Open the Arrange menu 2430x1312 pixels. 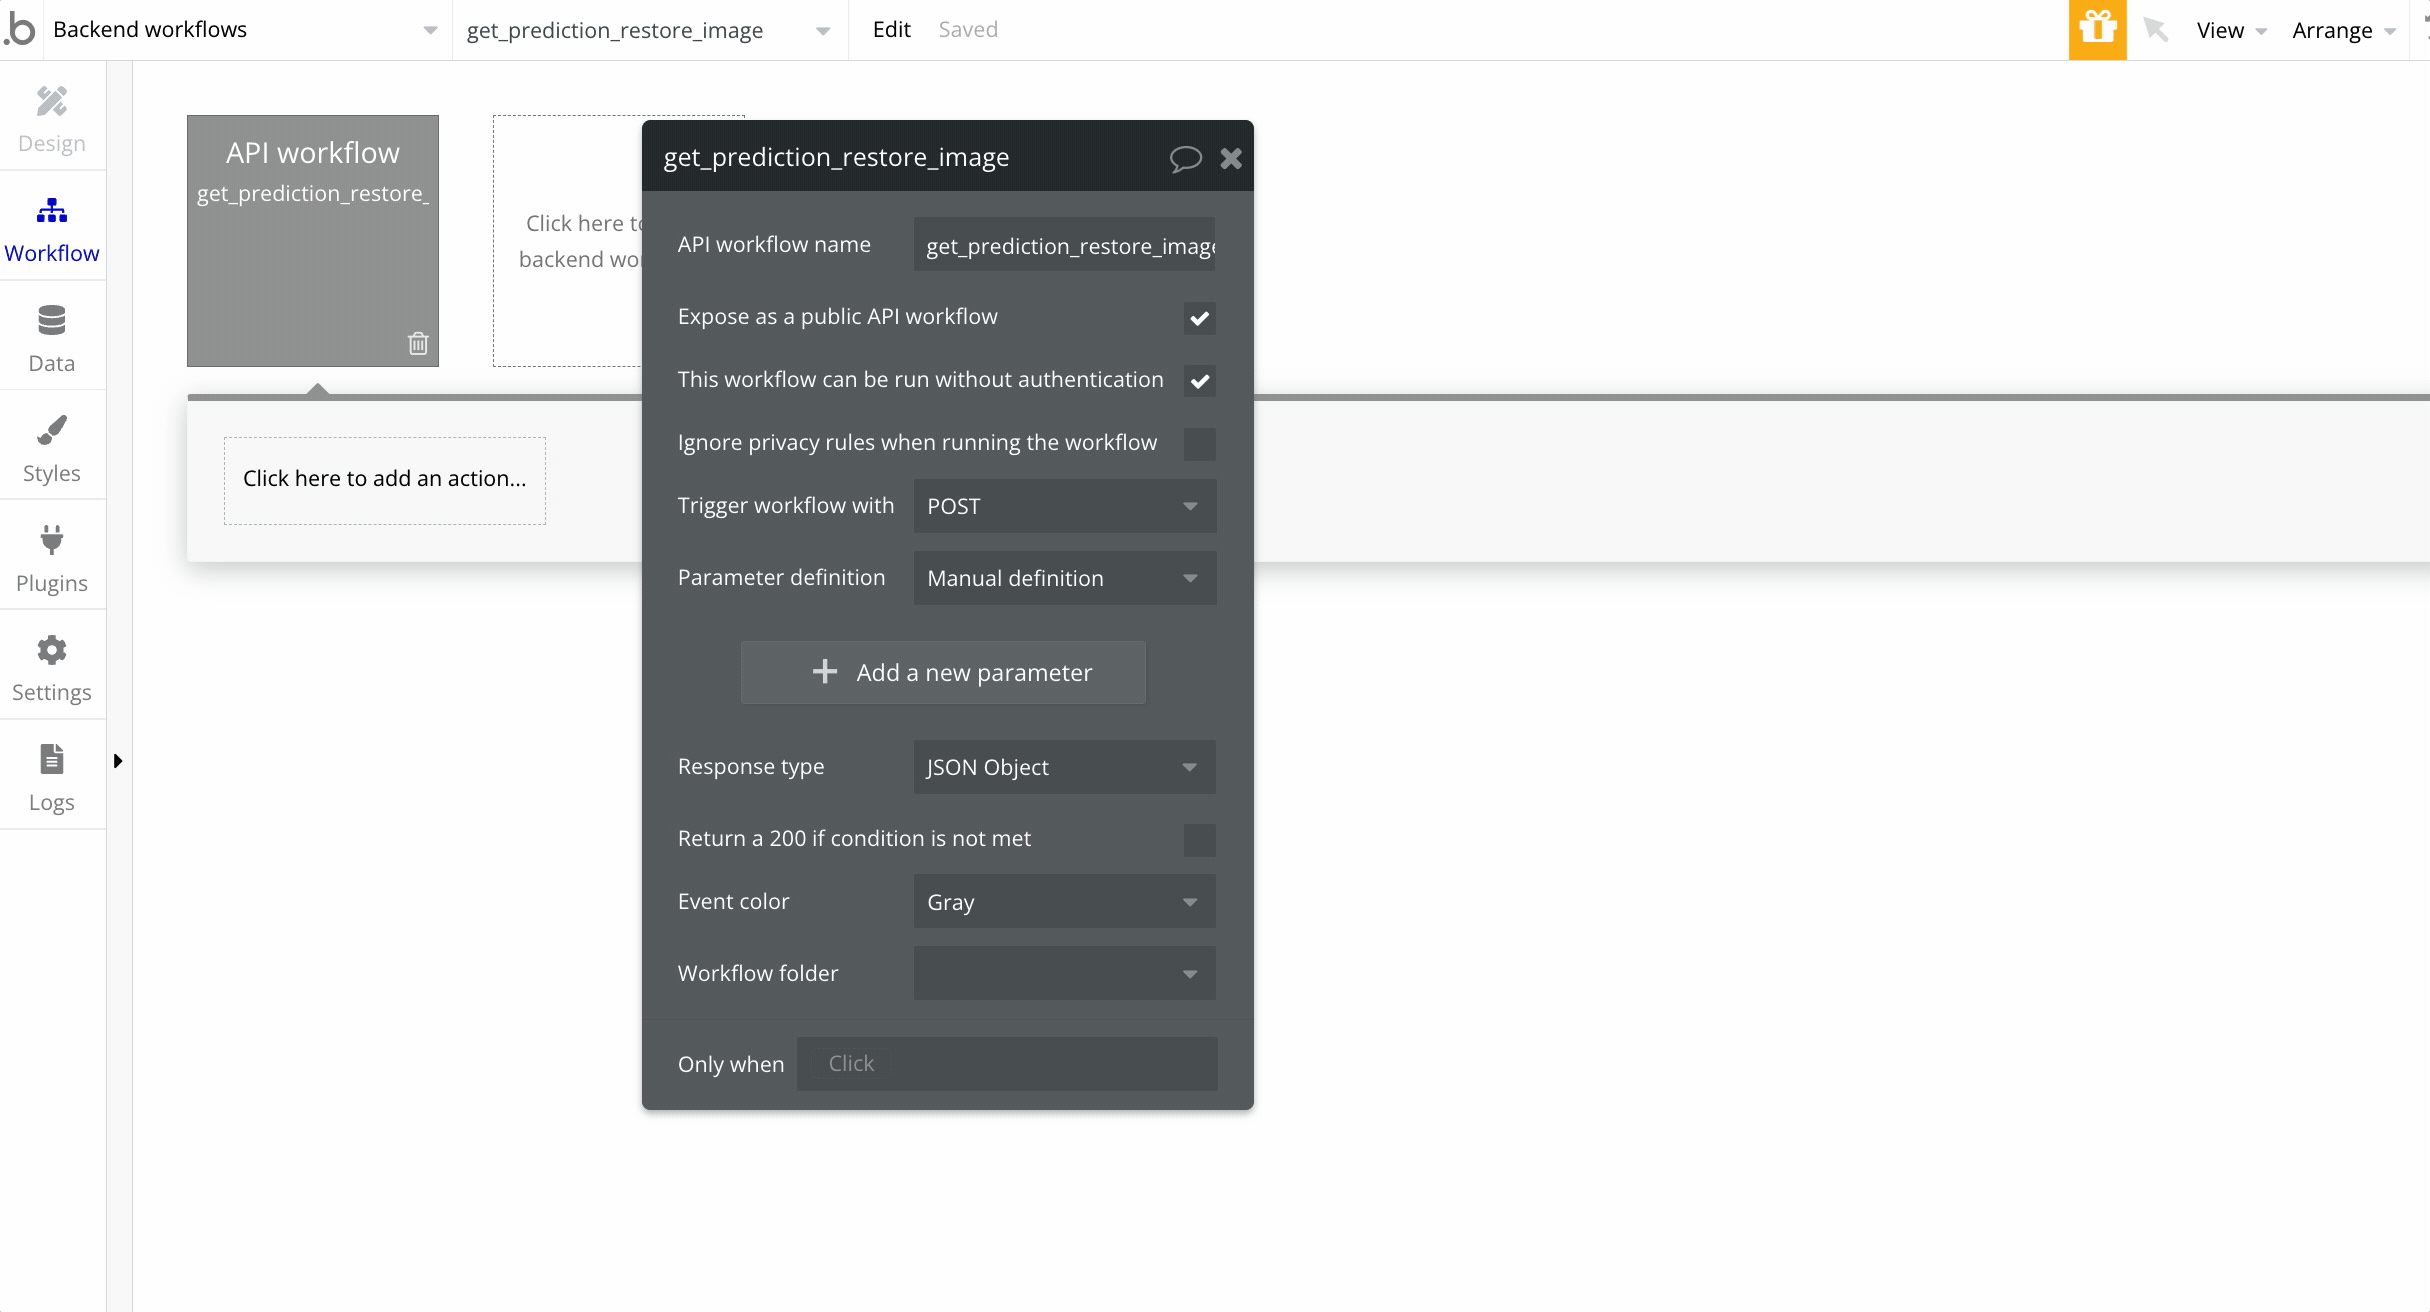point(2343,30)
